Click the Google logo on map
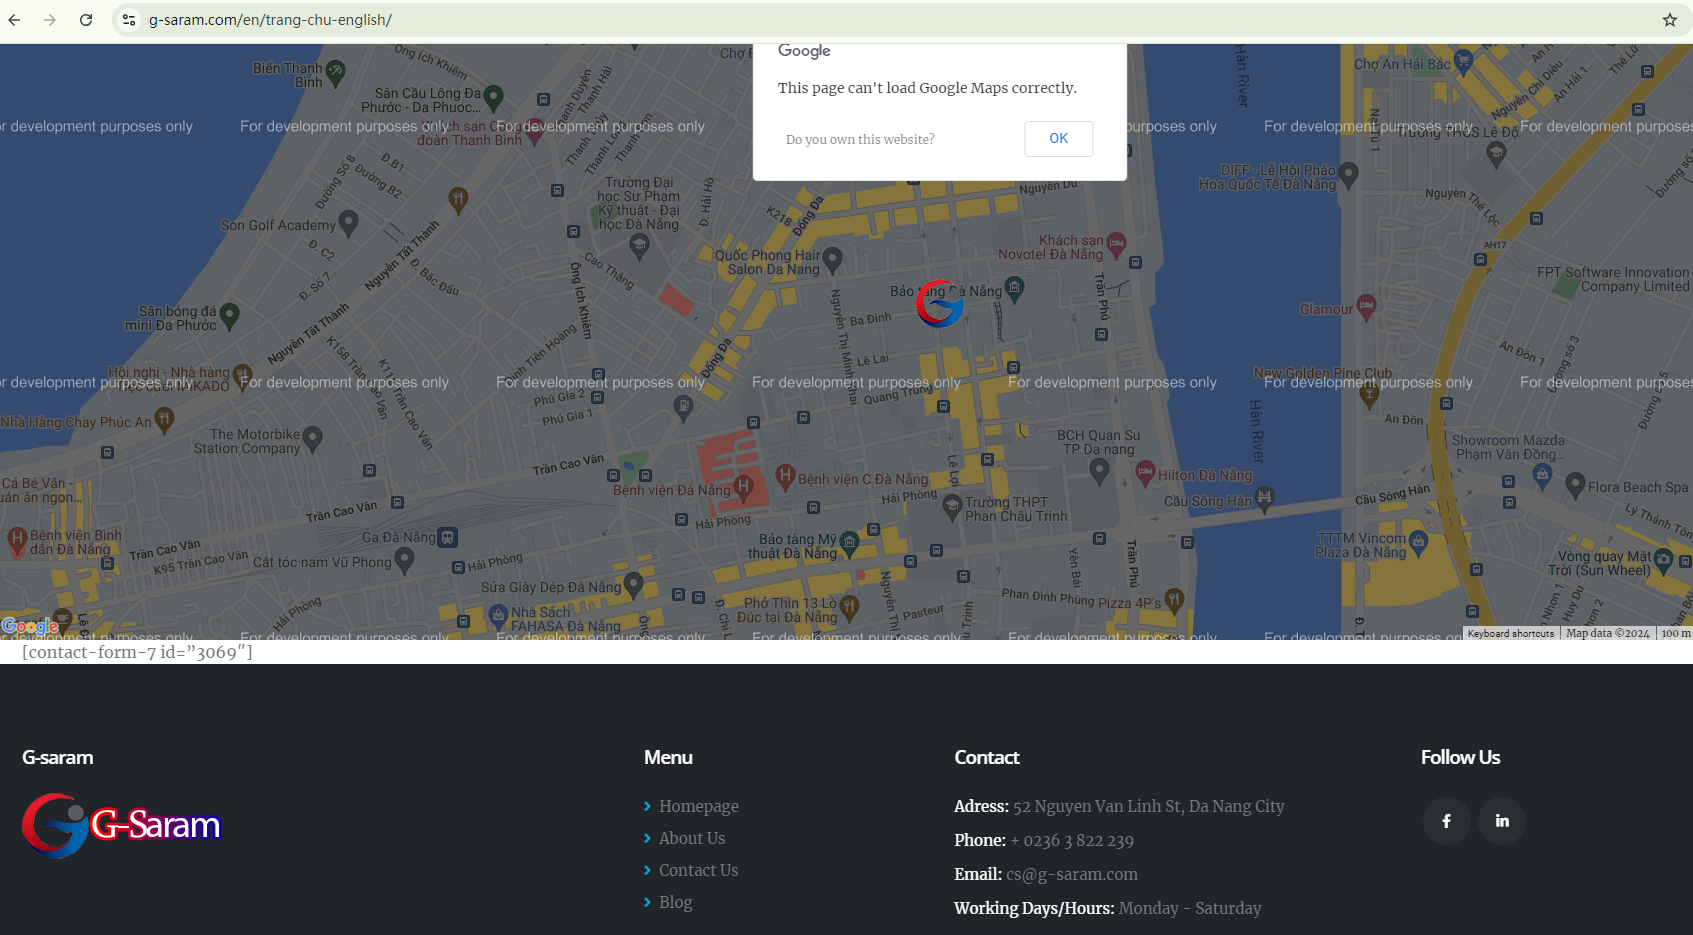 [x=30, y=627]
